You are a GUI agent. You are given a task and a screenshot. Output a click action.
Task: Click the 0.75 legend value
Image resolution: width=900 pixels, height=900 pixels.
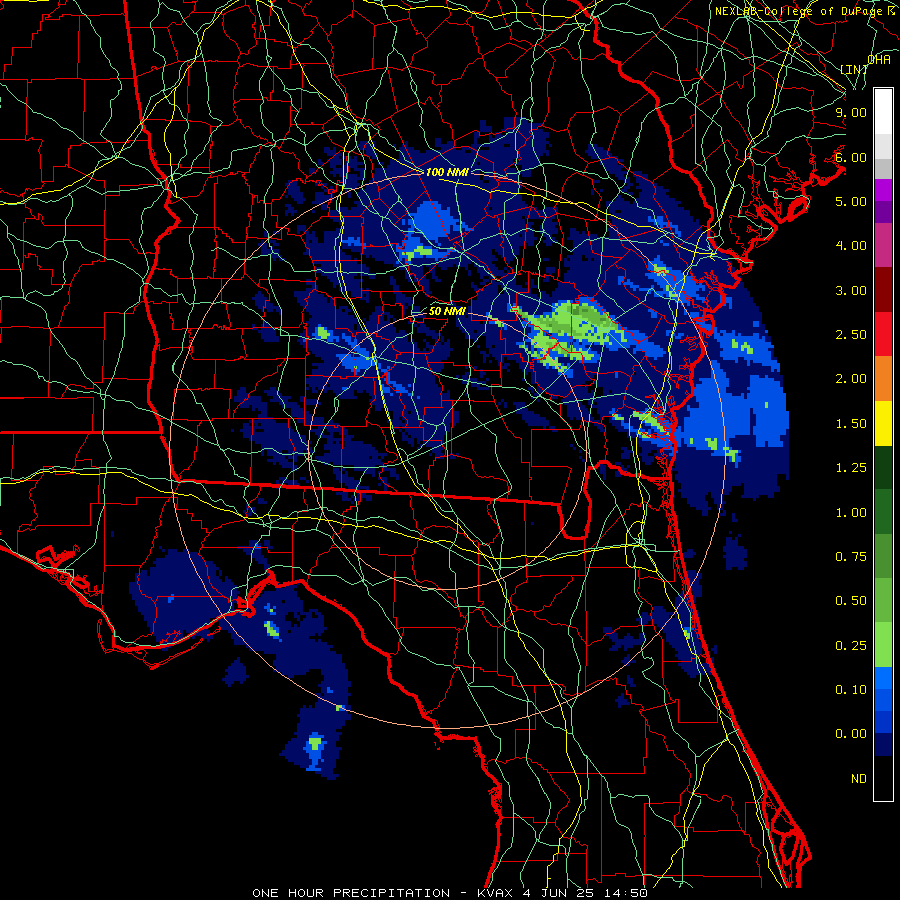click(x=851, y=557)
